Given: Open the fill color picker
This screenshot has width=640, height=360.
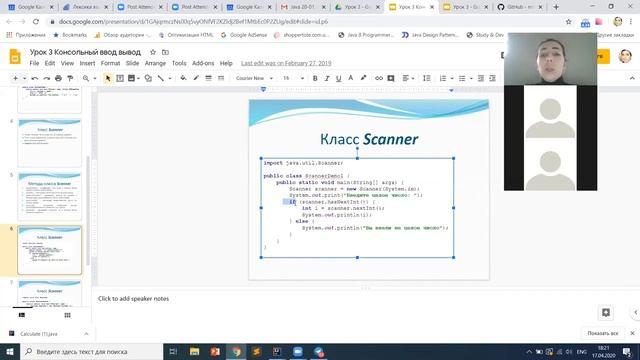Looking at the screenshot, I should coord(183,78).
